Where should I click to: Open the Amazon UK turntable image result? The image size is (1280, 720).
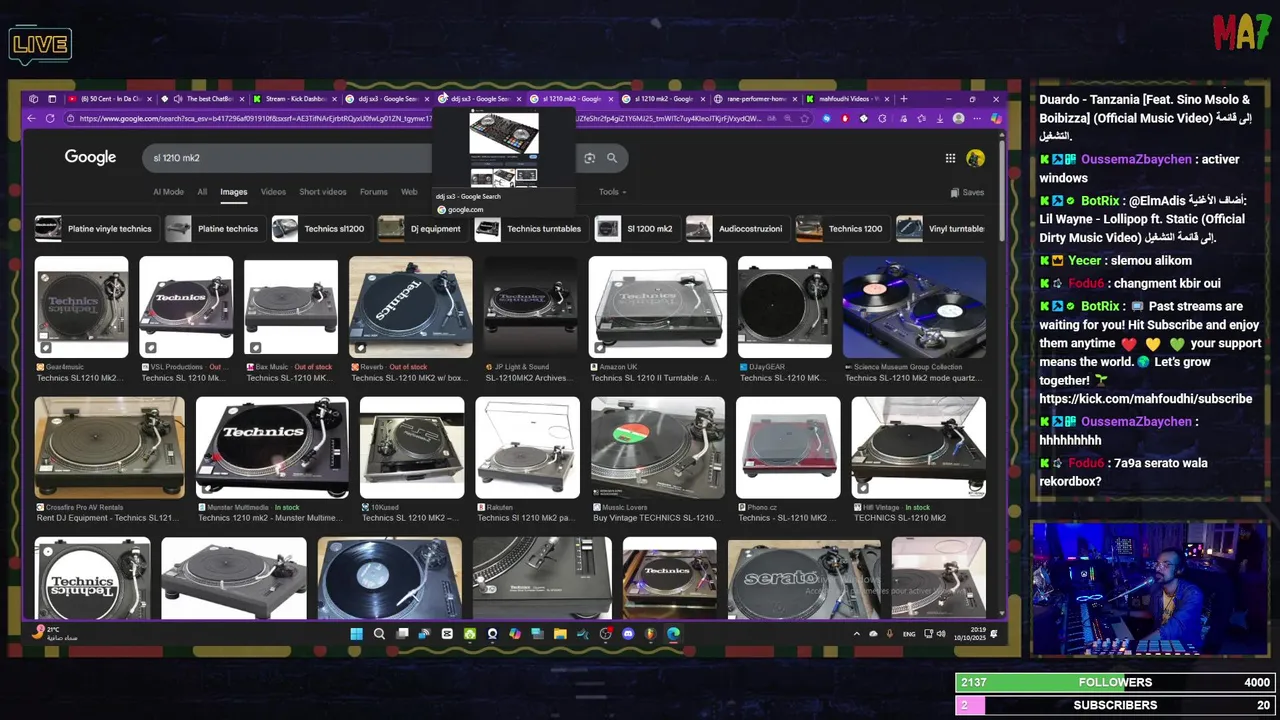pyautogui.click(x=657, y=307)
